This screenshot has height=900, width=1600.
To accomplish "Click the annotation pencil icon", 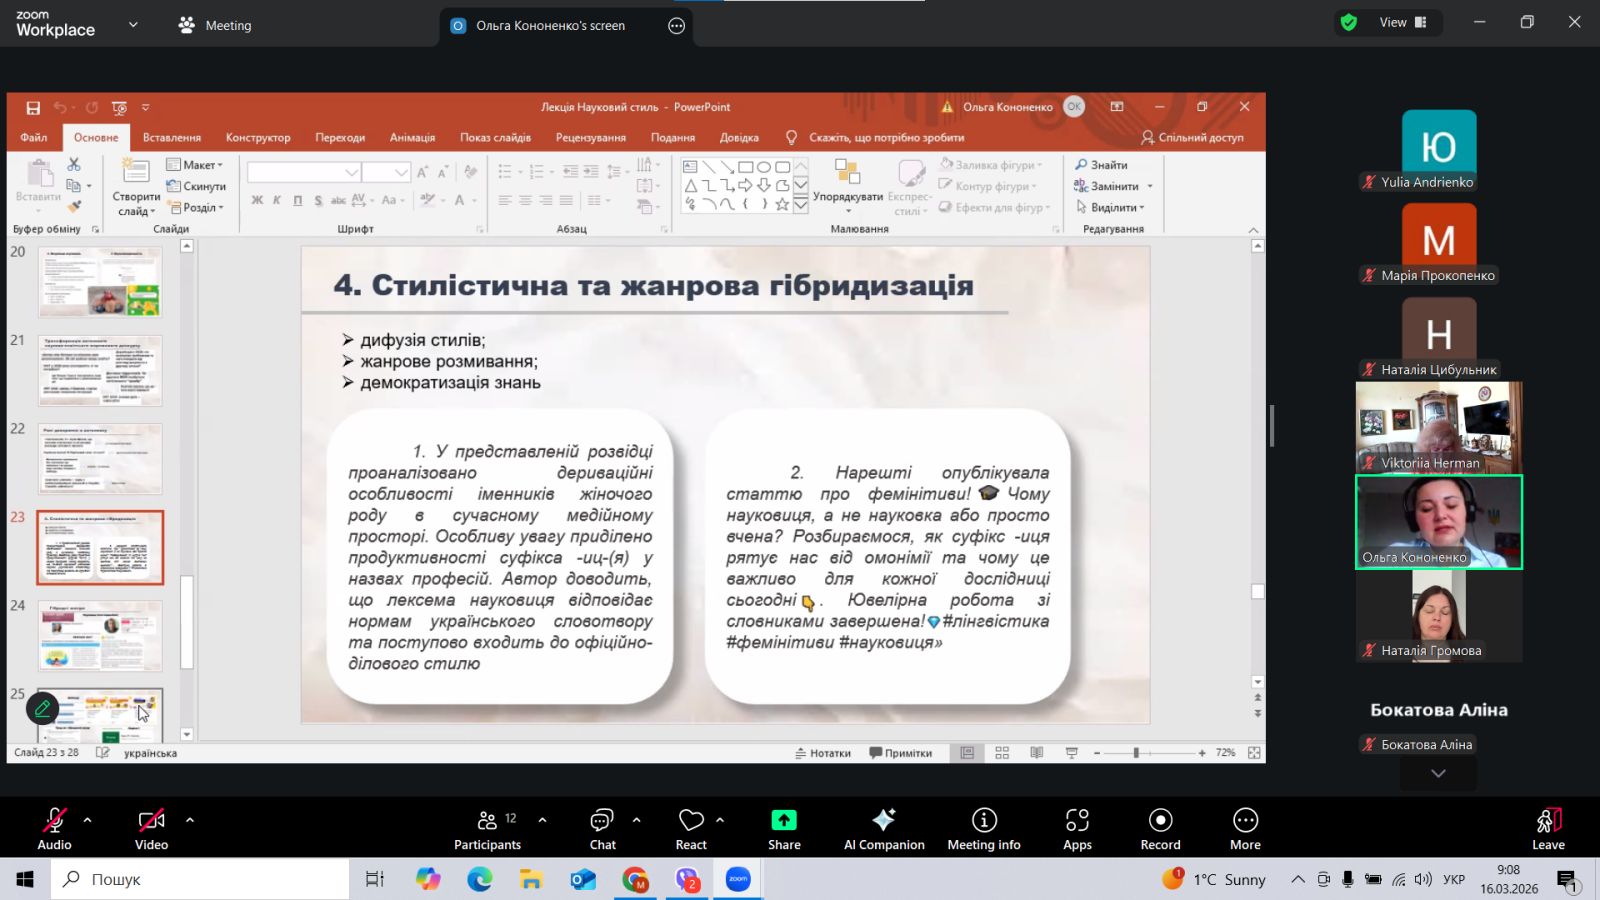I will point(42,709).
